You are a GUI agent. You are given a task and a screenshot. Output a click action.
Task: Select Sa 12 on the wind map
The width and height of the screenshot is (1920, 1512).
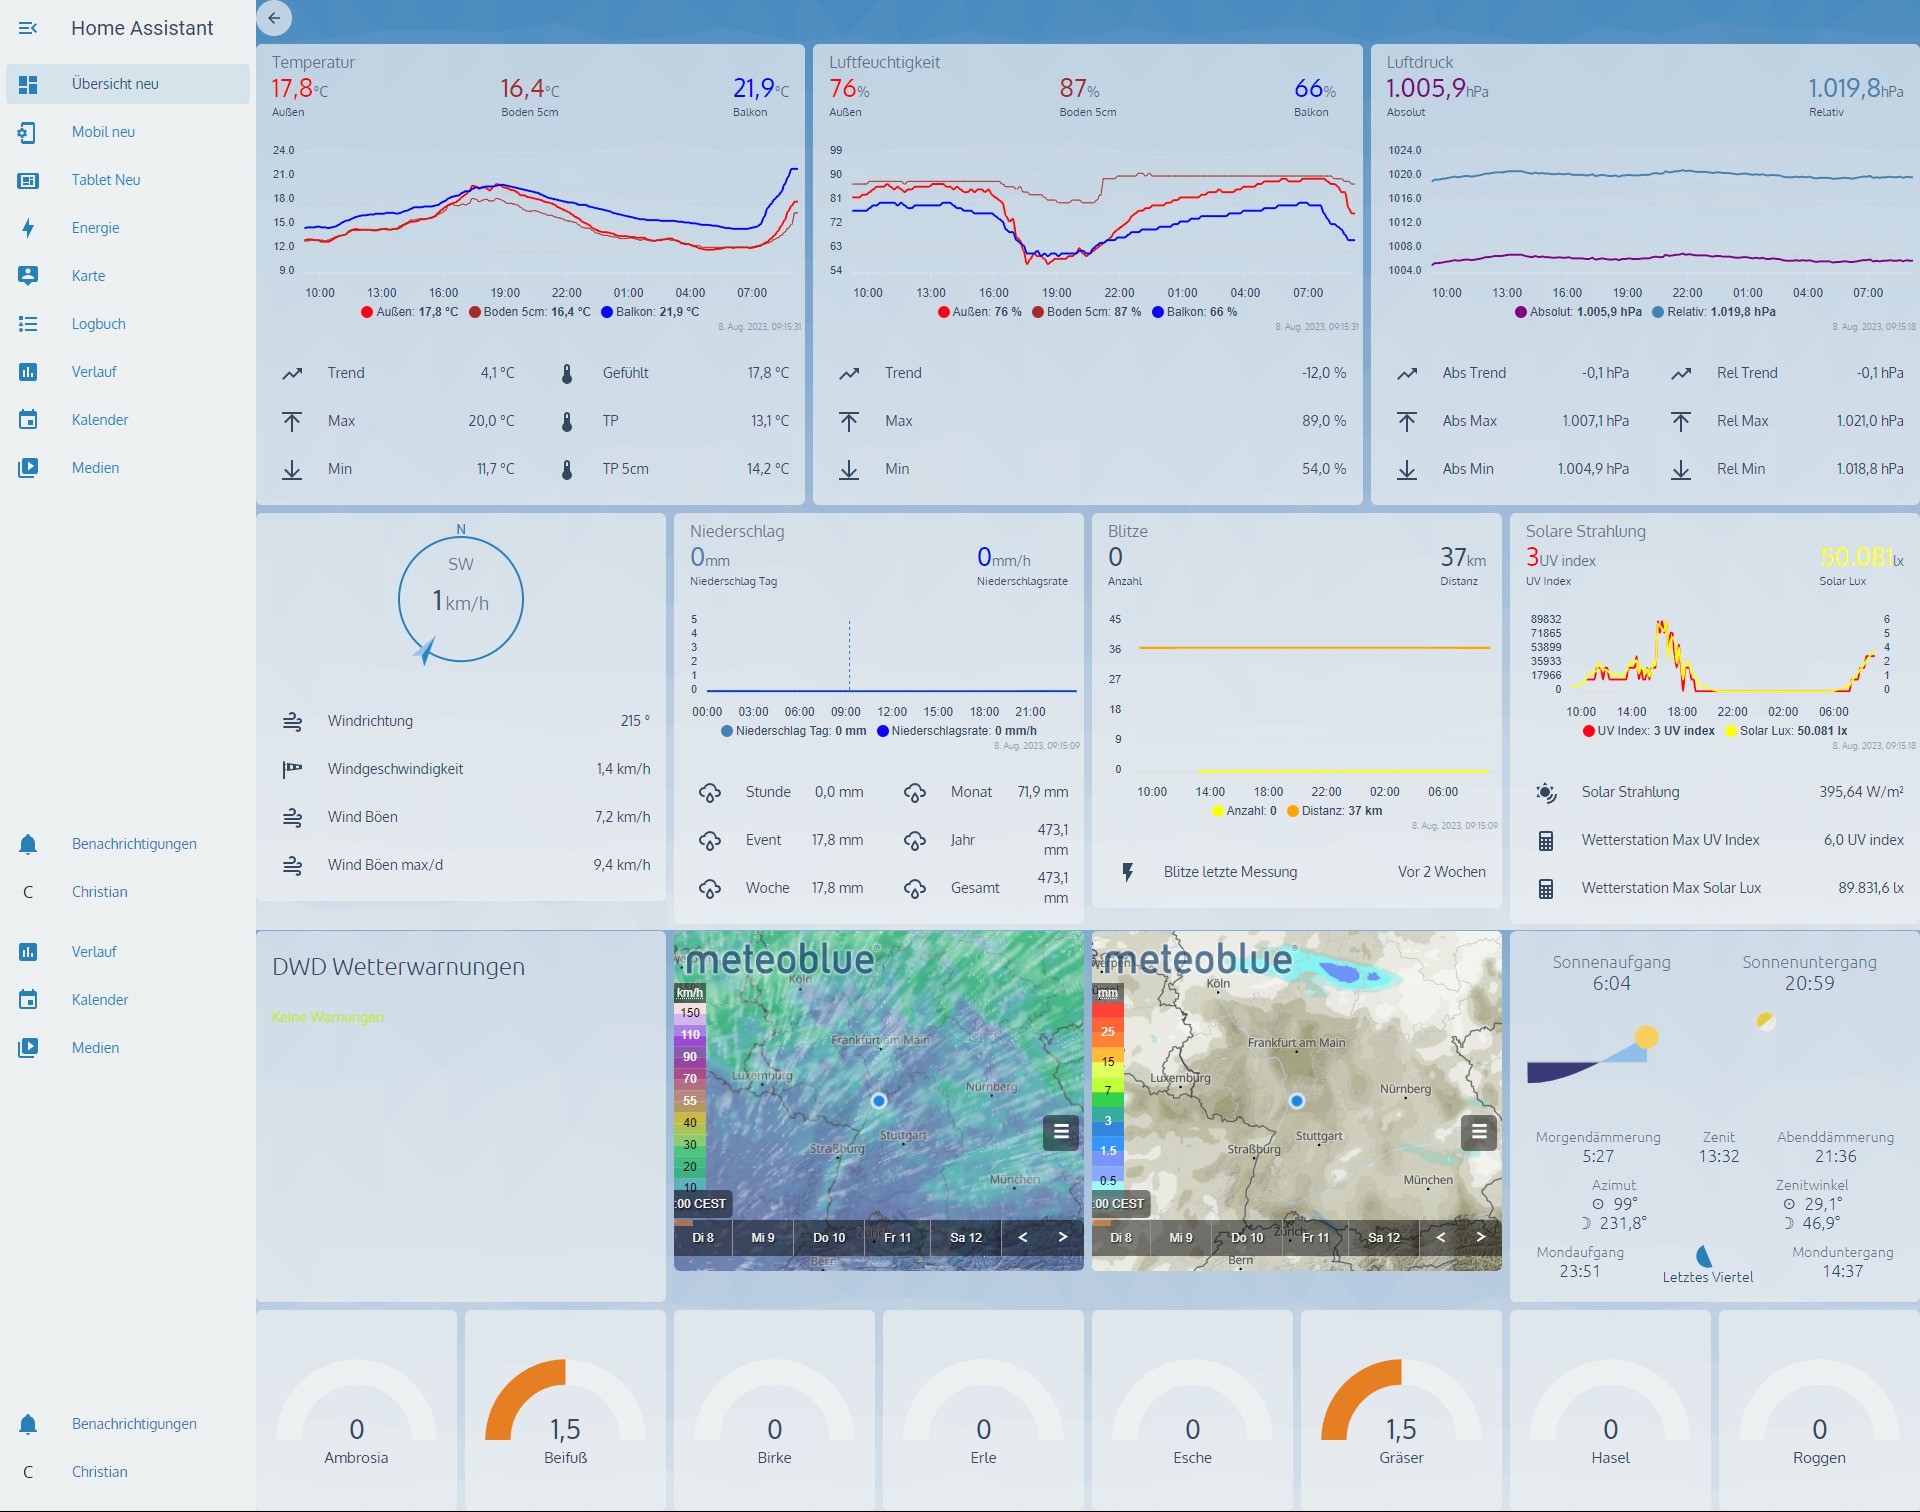[x=966, y=1238]
